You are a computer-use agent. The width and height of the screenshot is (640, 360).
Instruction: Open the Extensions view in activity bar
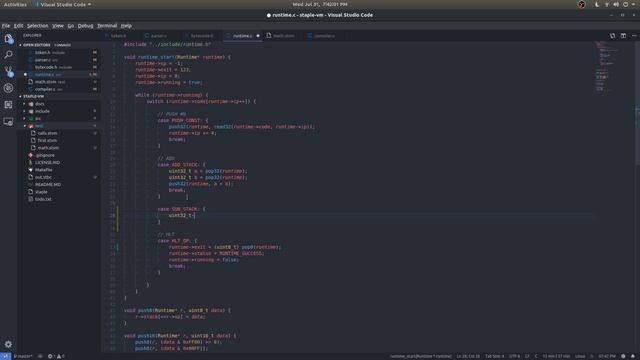pos(8,104)
